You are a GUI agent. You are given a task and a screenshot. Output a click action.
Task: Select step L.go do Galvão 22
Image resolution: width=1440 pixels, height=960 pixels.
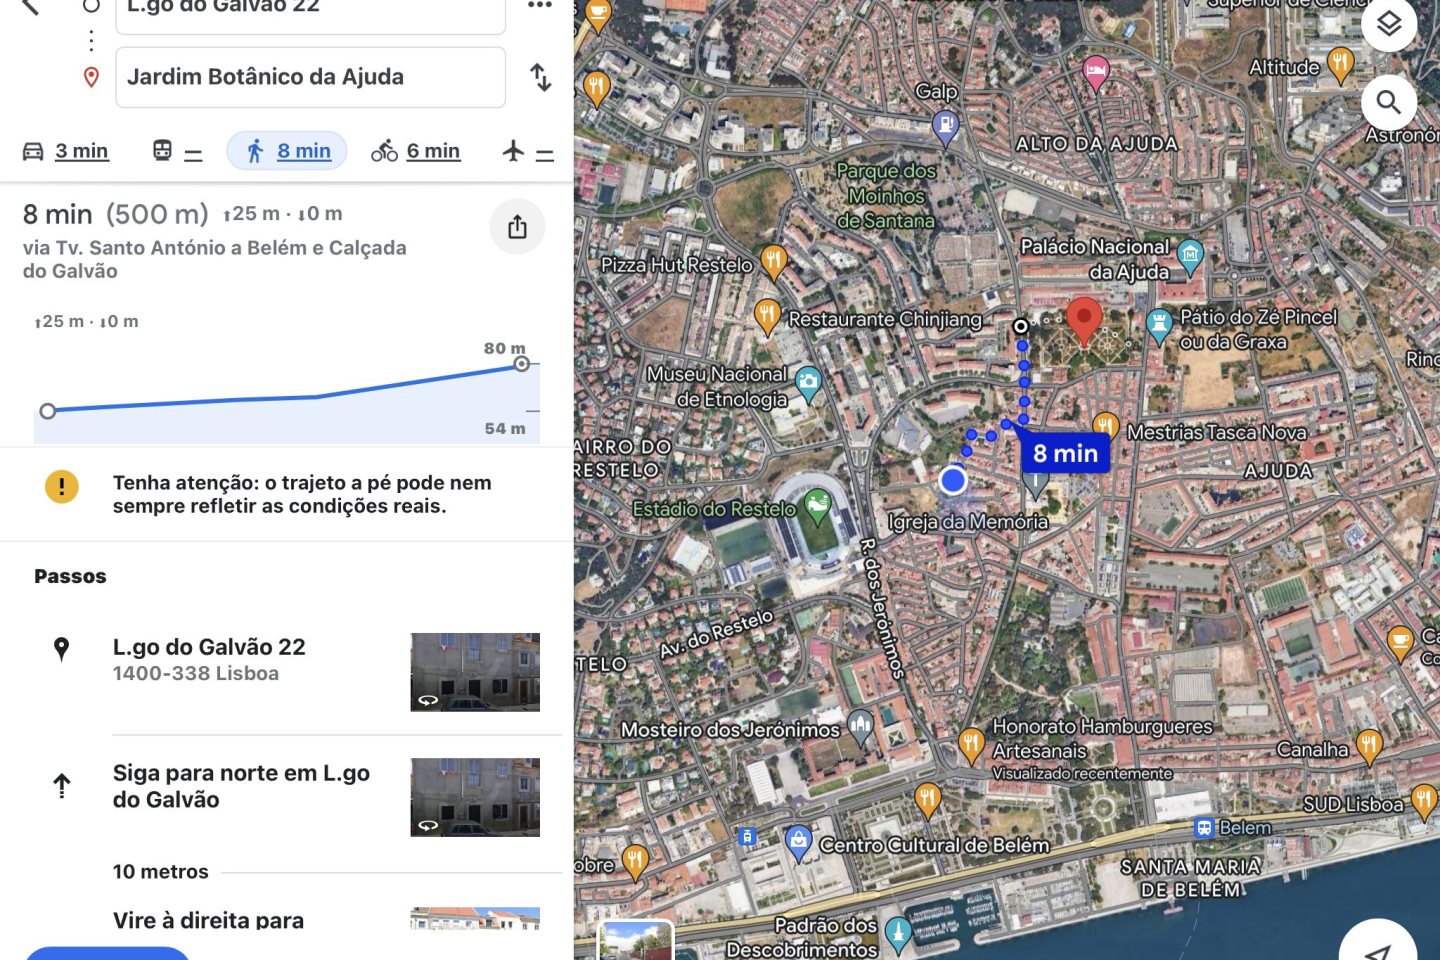pos(287,672)
